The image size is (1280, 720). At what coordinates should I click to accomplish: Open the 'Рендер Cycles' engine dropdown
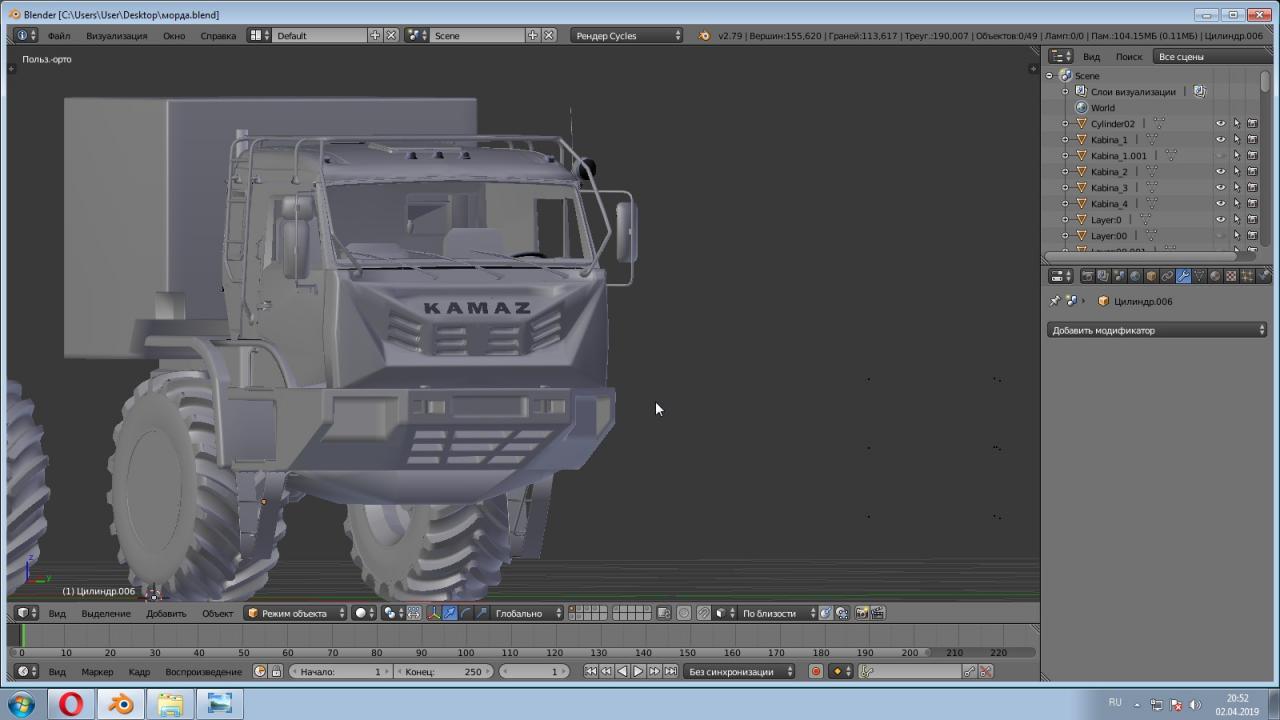(627, 36)
